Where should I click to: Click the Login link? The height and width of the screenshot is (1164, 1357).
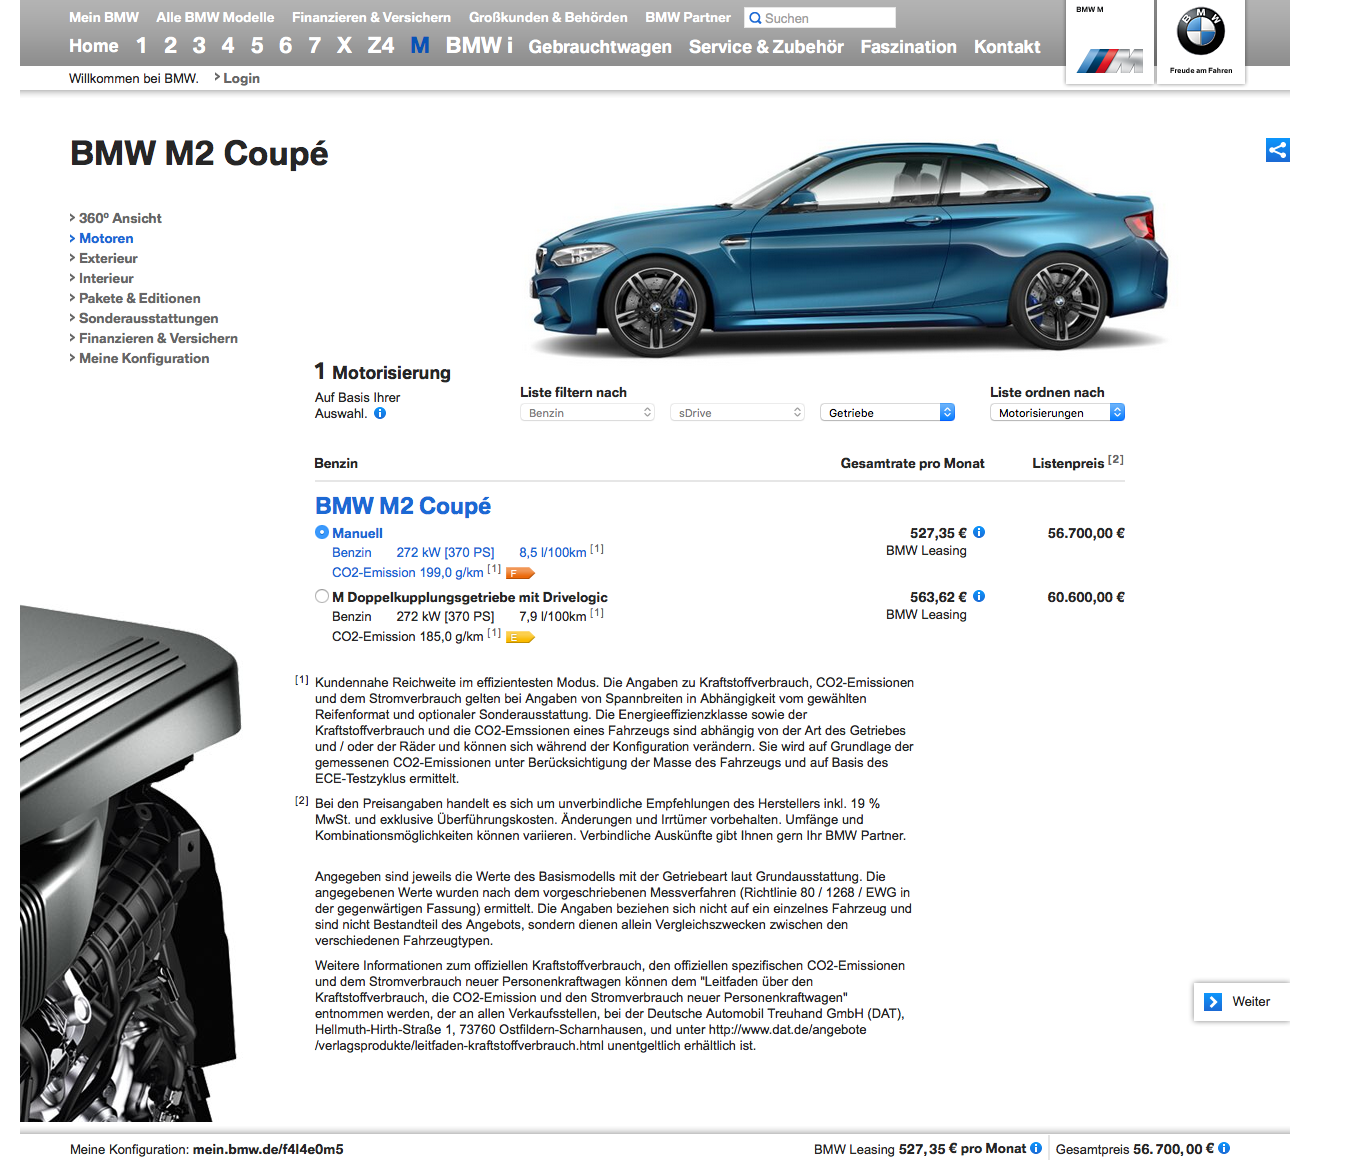pyautogui.click(x=241, y=78)
